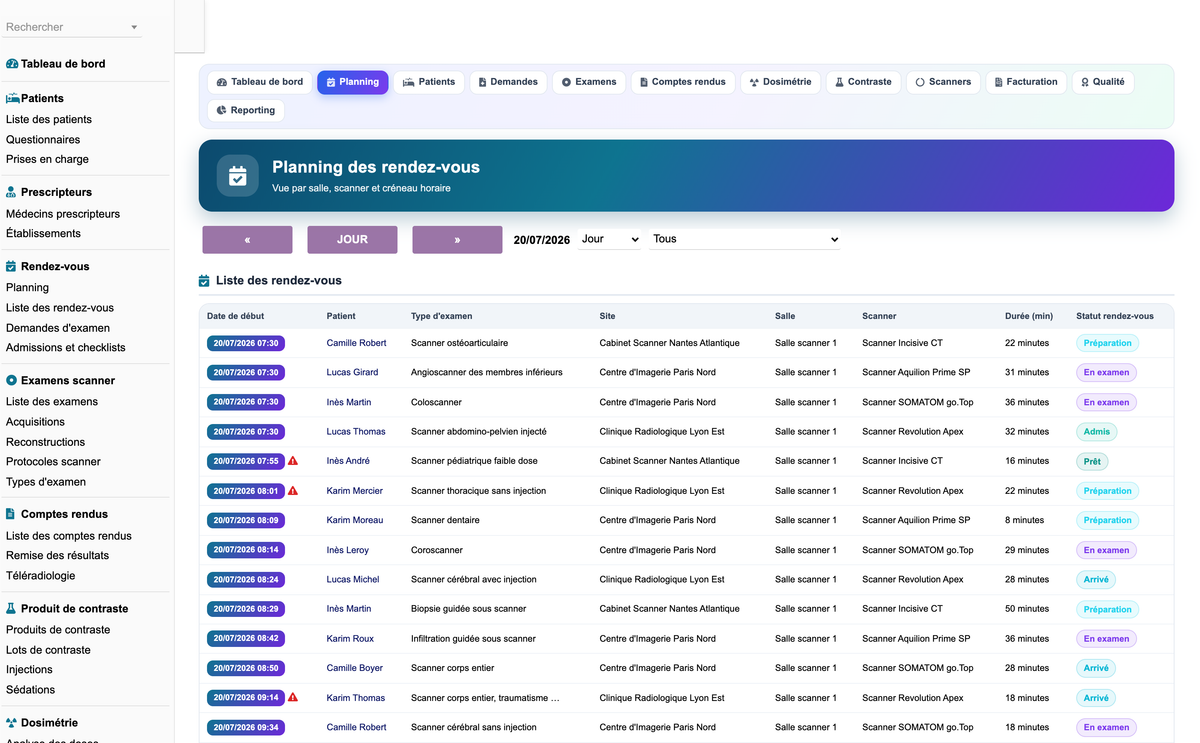This screenshot has height=743, width=1200.
Task: Click the Statut rendez-vous column header
Action: (x=1114, y=316)
